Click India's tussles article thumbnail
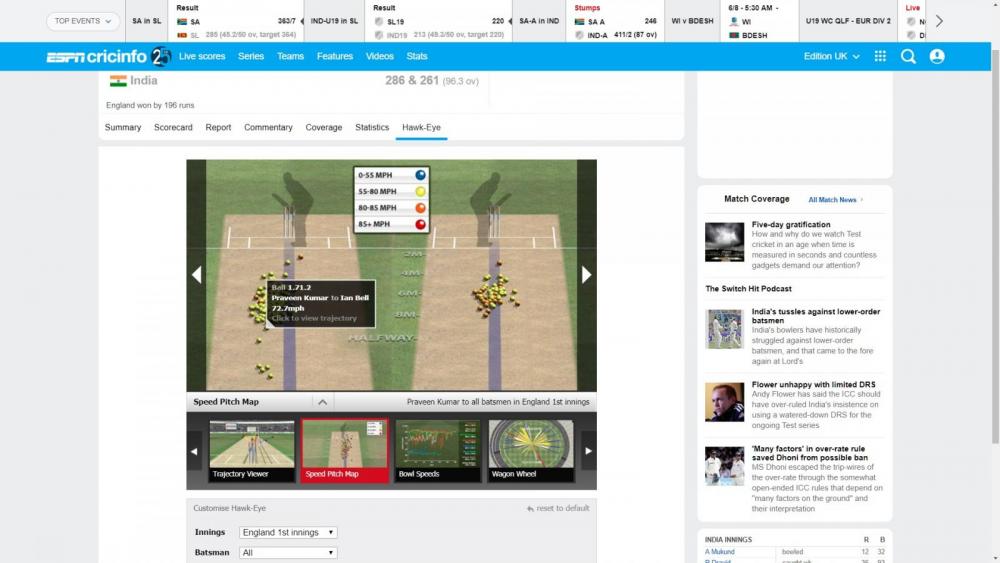This screenshot has height=563, width=1000. pos(724,329)
